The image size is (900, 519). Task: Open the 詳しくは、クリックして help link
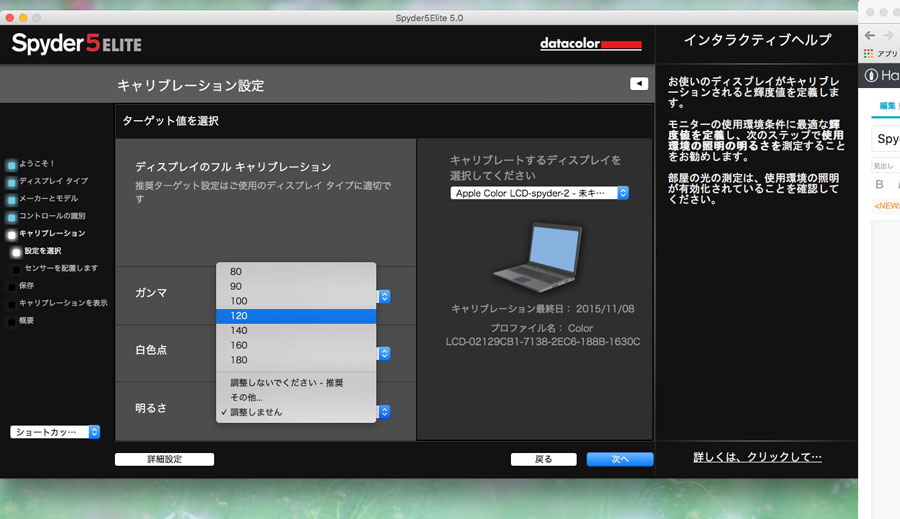757,457
